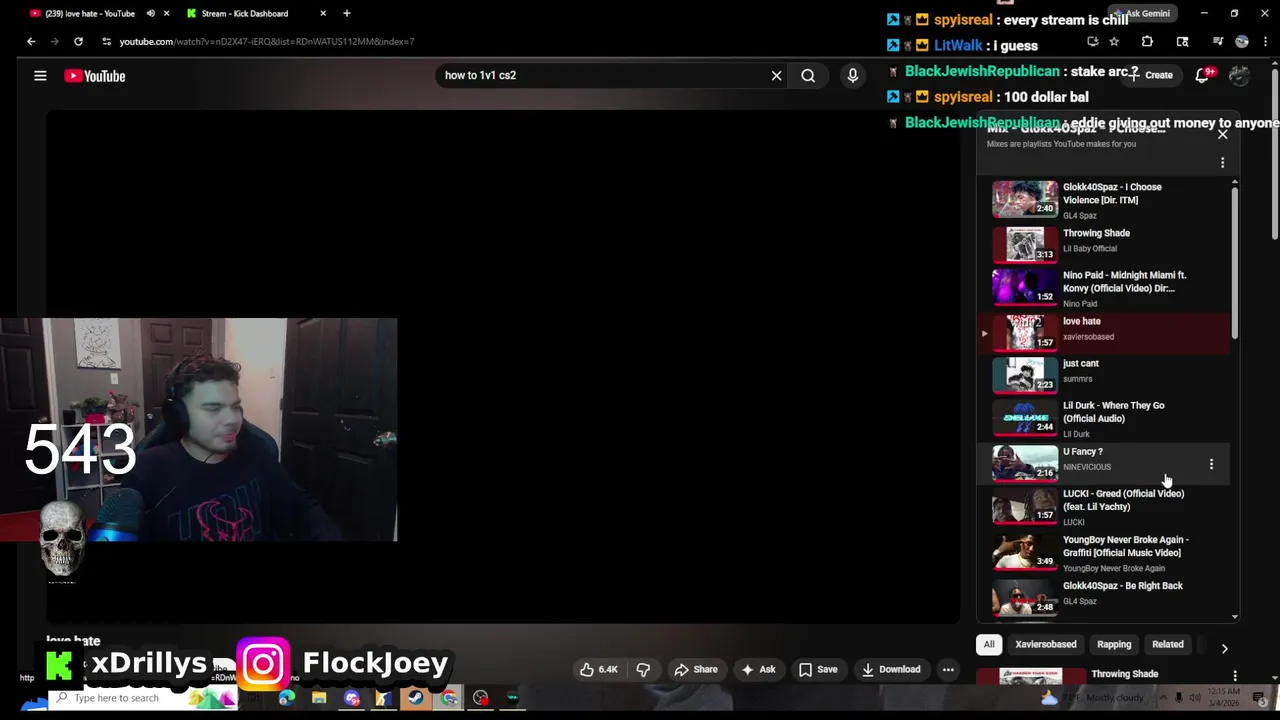The height and width of the screenshot is (720, 1280).
Task: Reload the current page
Action: [78, 41]
